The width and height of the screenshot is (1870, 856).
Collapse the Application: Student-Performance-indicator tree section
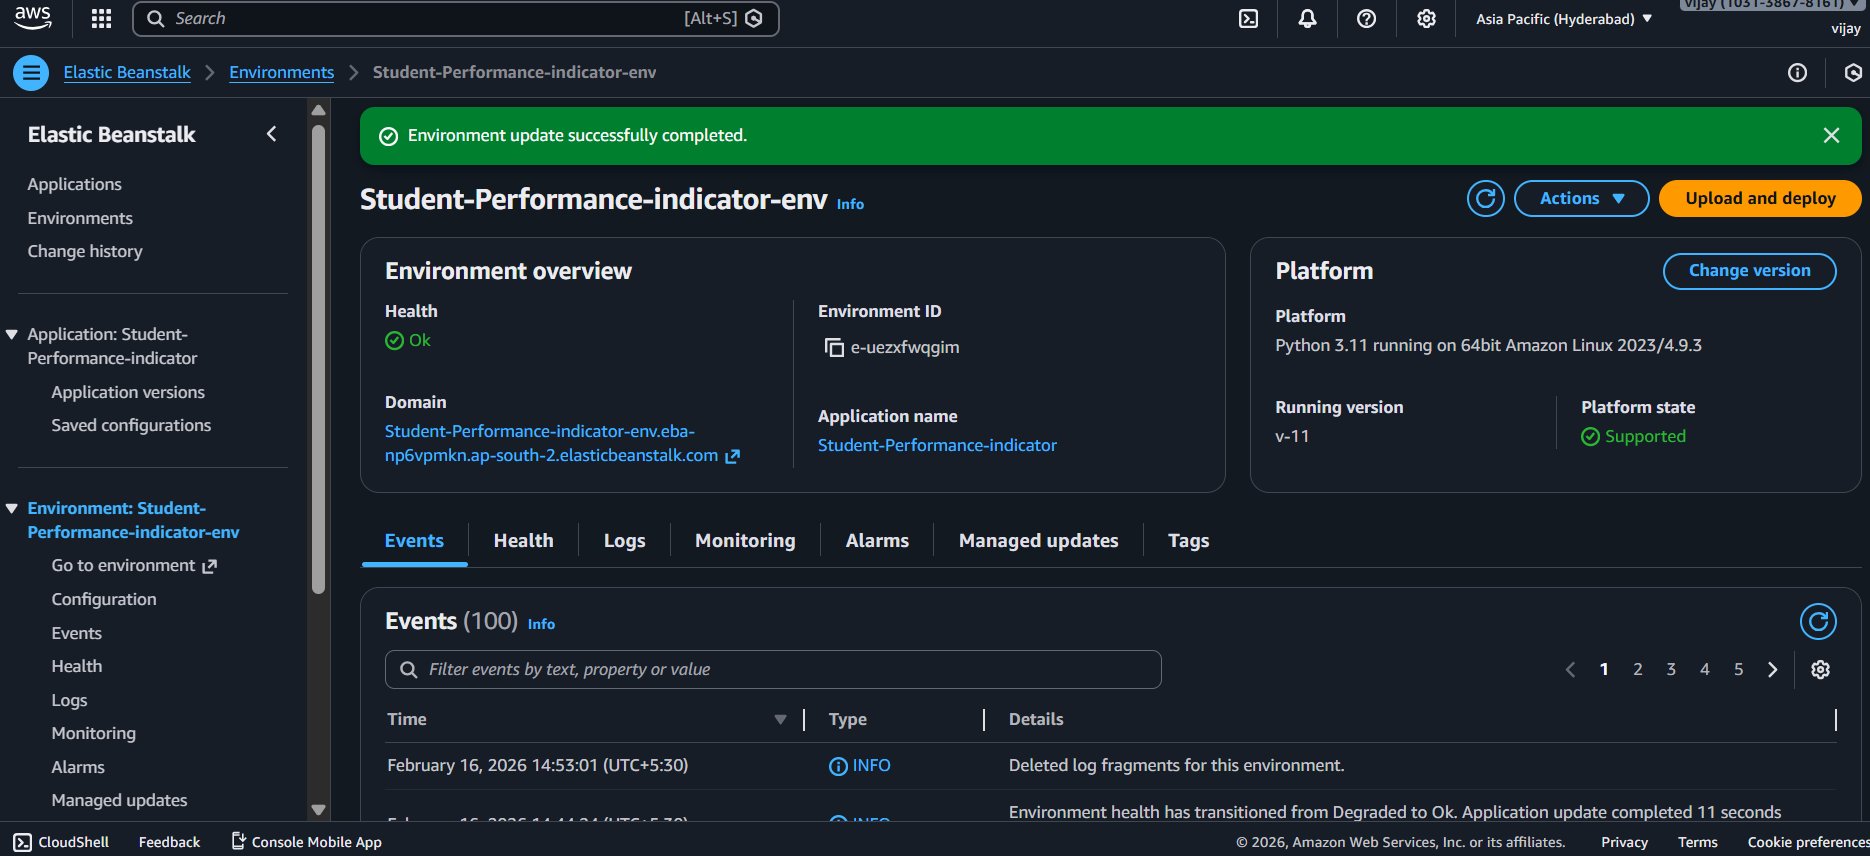click(12, 335)
